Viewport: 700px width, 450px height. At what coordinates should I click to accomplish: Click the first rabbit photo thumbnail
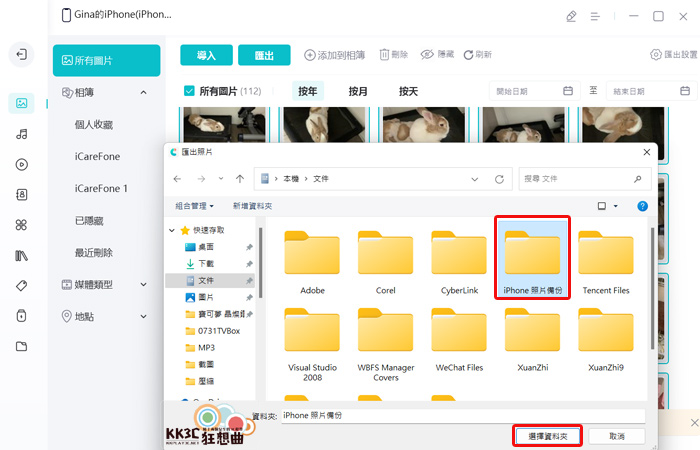225,125
